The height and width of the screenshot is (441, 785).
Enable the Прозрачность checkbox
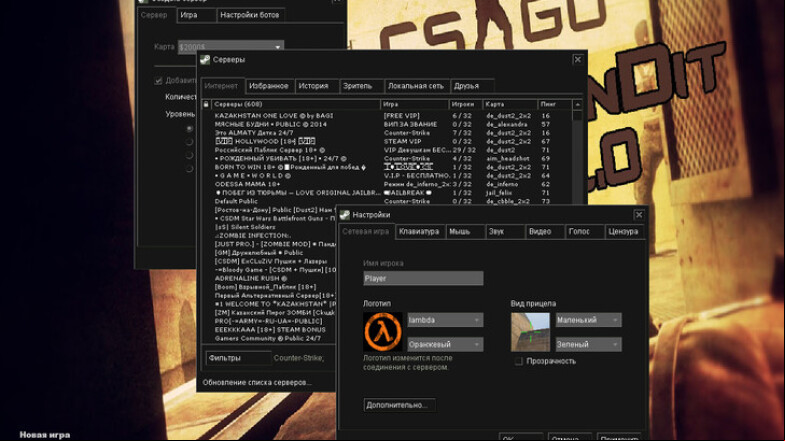coord(519,361)
